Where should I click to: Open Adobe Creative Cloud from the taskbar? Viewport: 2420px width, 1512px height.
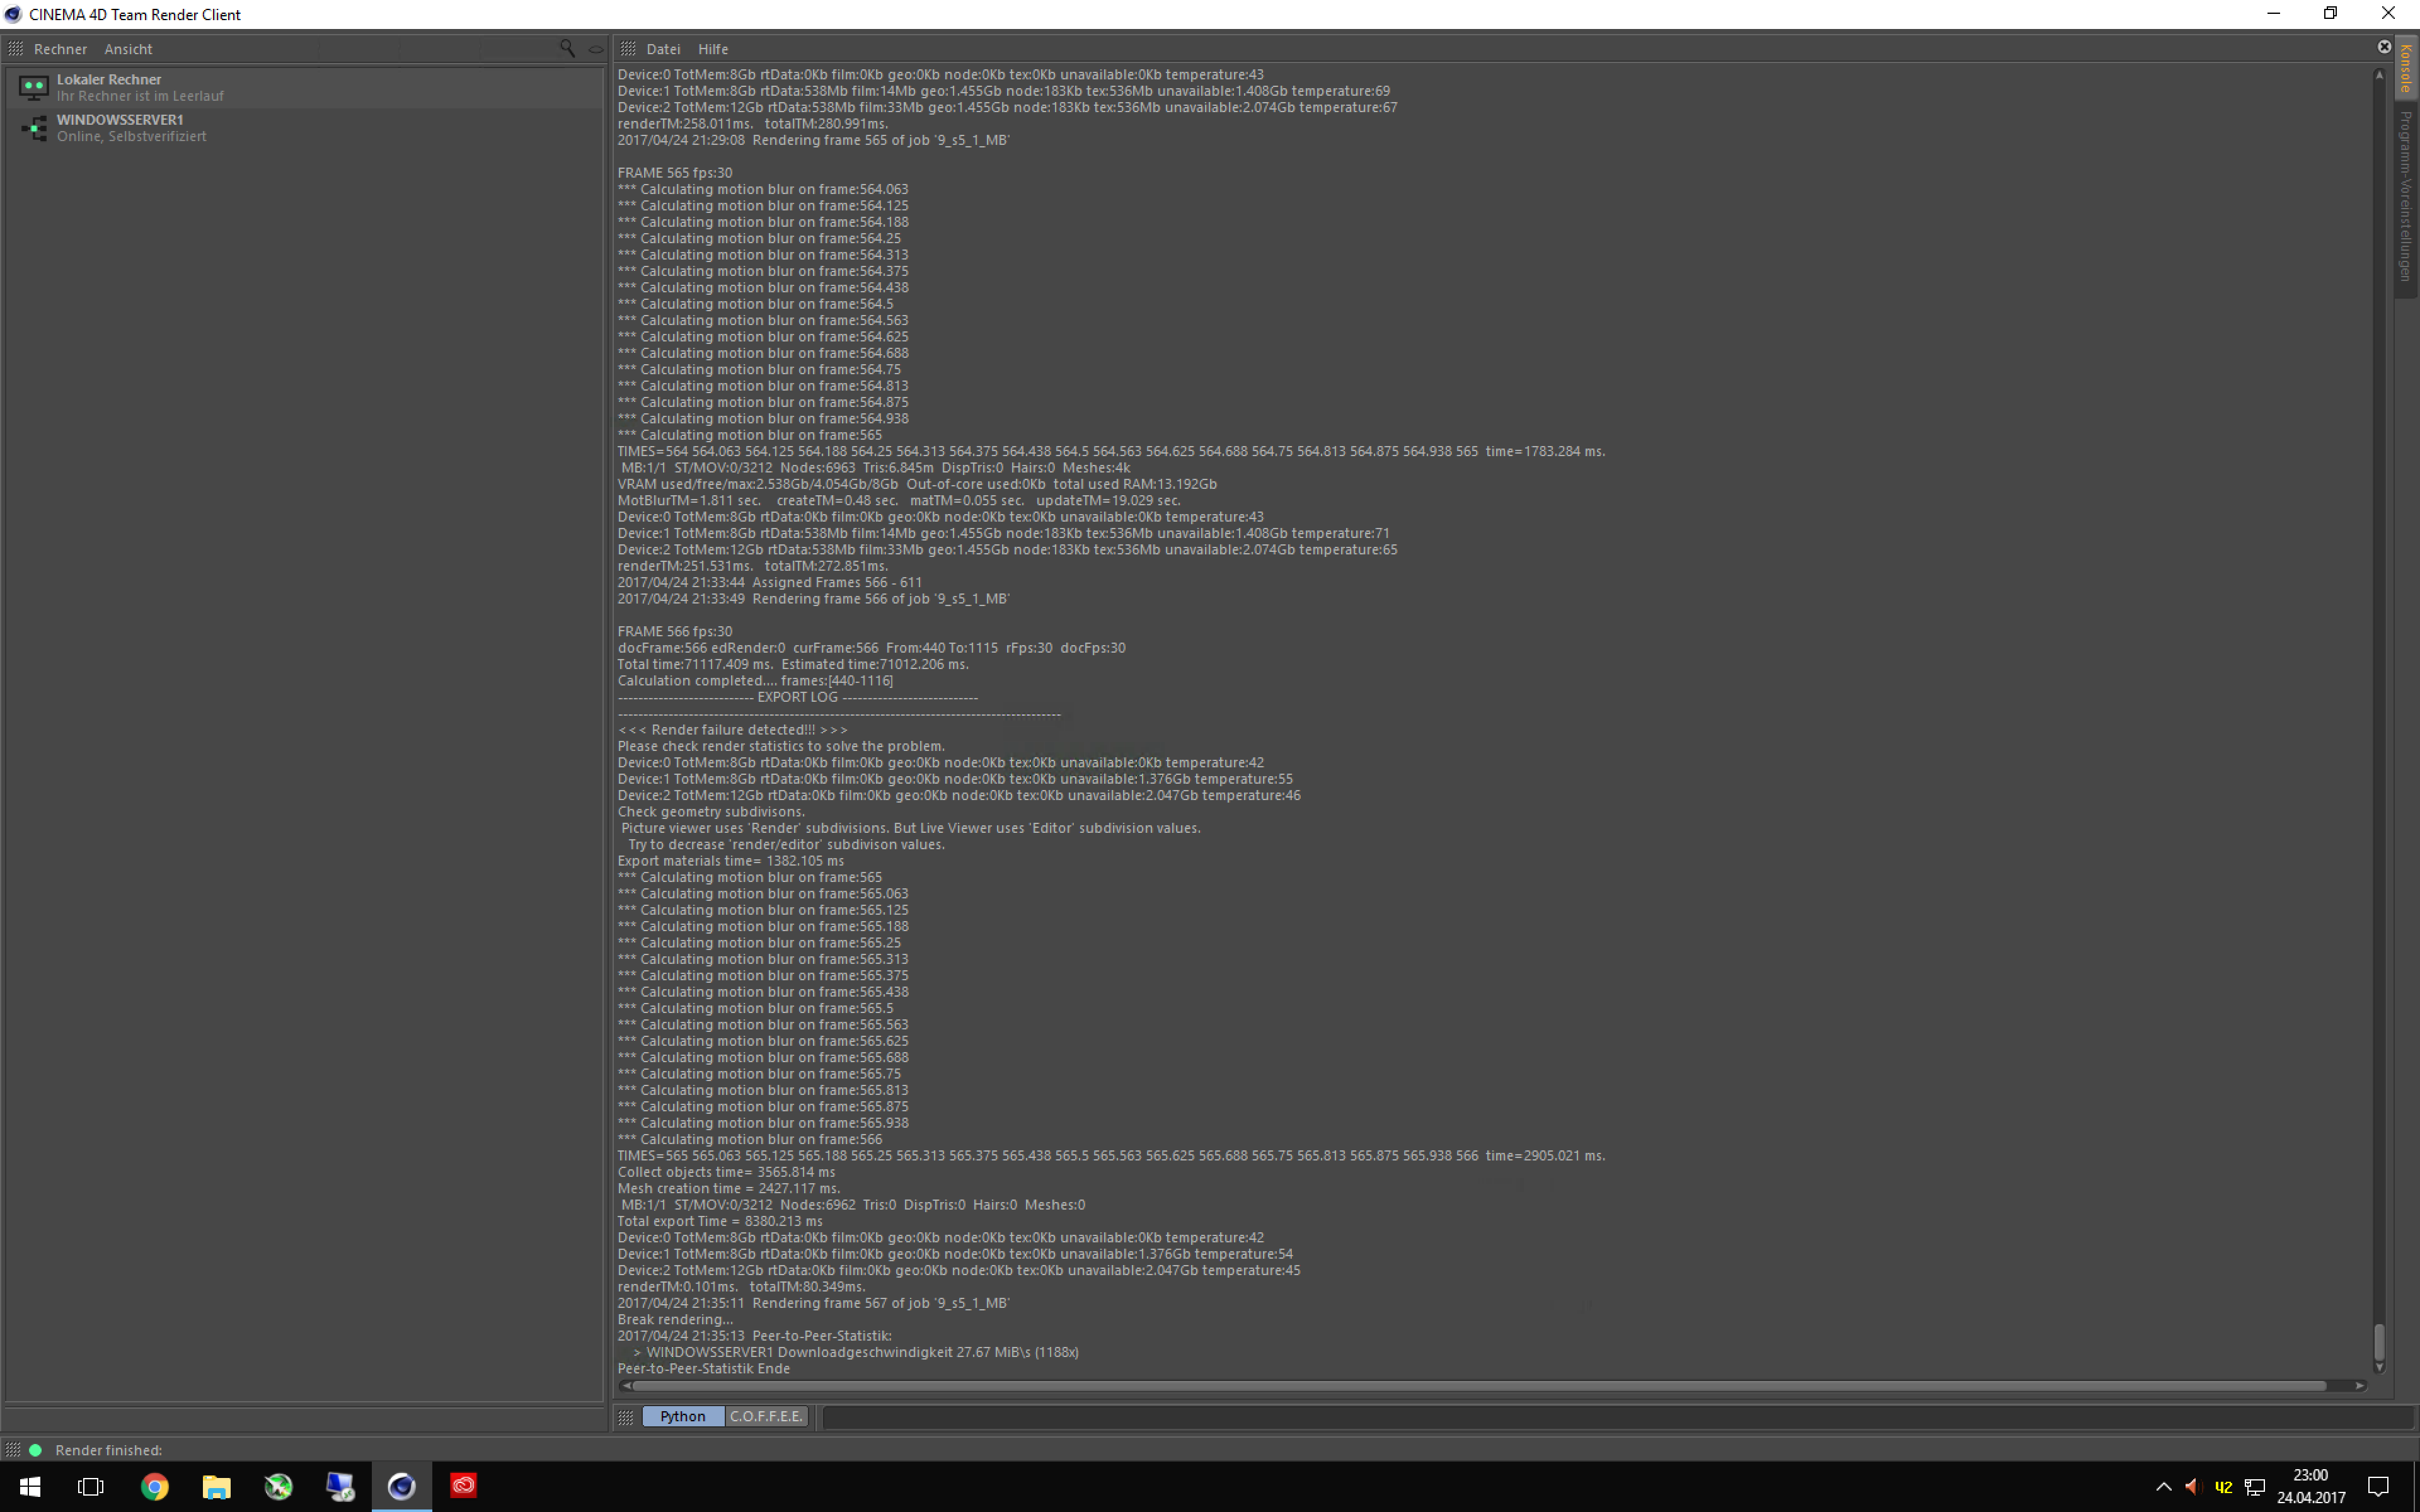coord(463,1486)
